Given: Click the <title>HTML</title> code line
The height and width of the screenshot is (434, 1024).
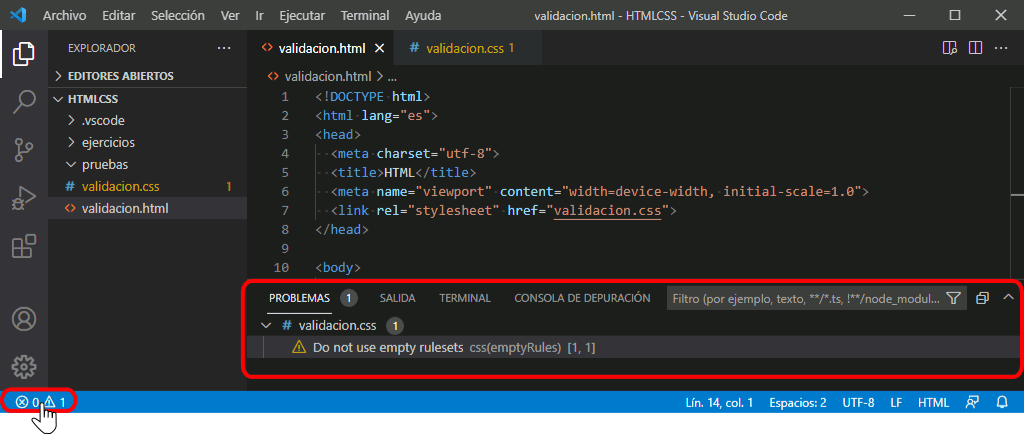Looking at the screenshot, I should [x=404, y=173].
